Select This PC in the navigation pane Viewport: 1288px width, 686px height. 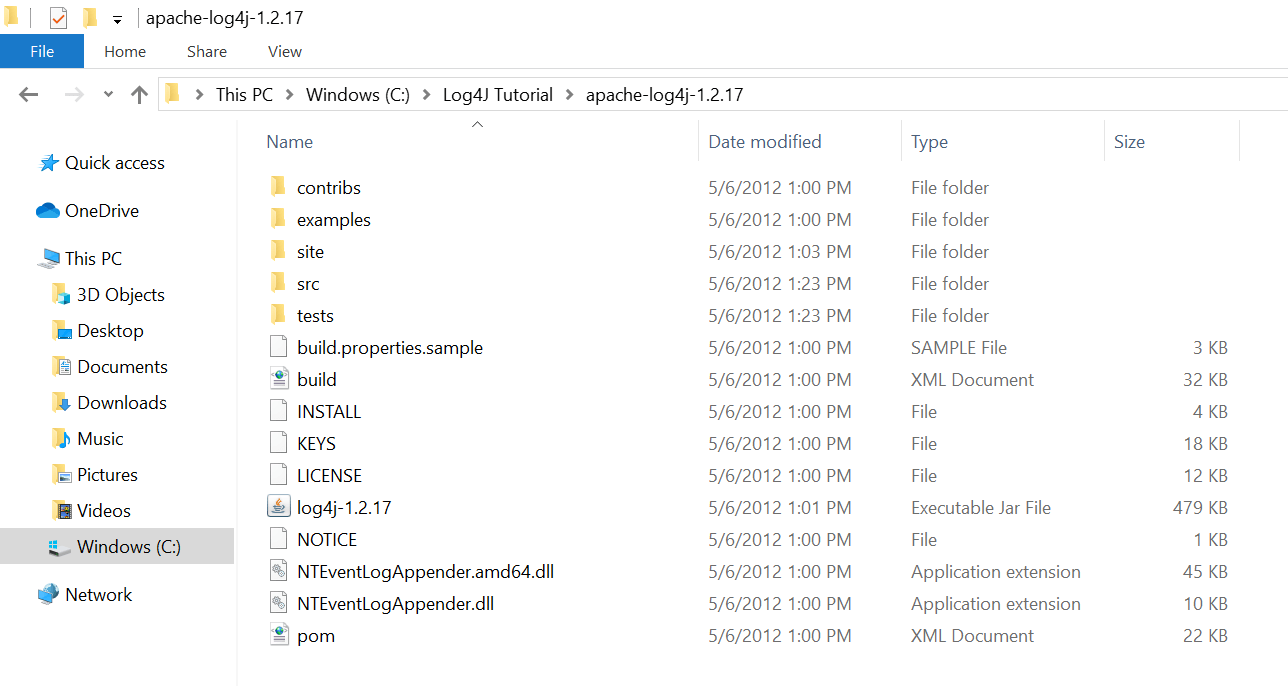click(x=93, y=259)
